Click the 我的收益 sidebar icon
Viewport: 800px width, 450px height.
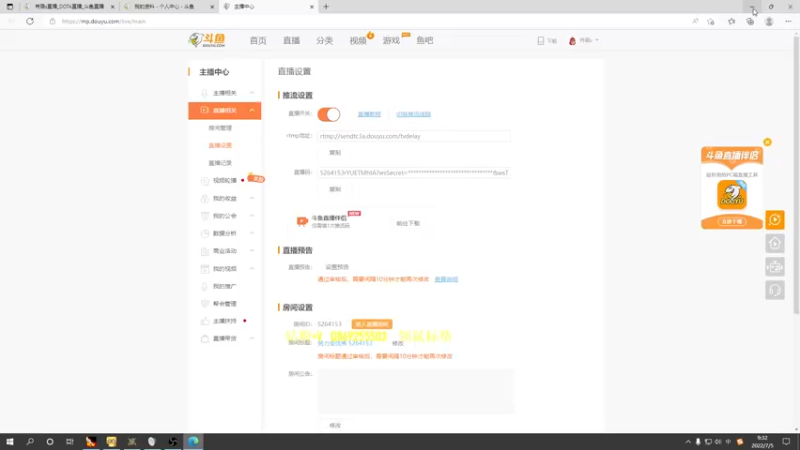[x=205, y=198]
